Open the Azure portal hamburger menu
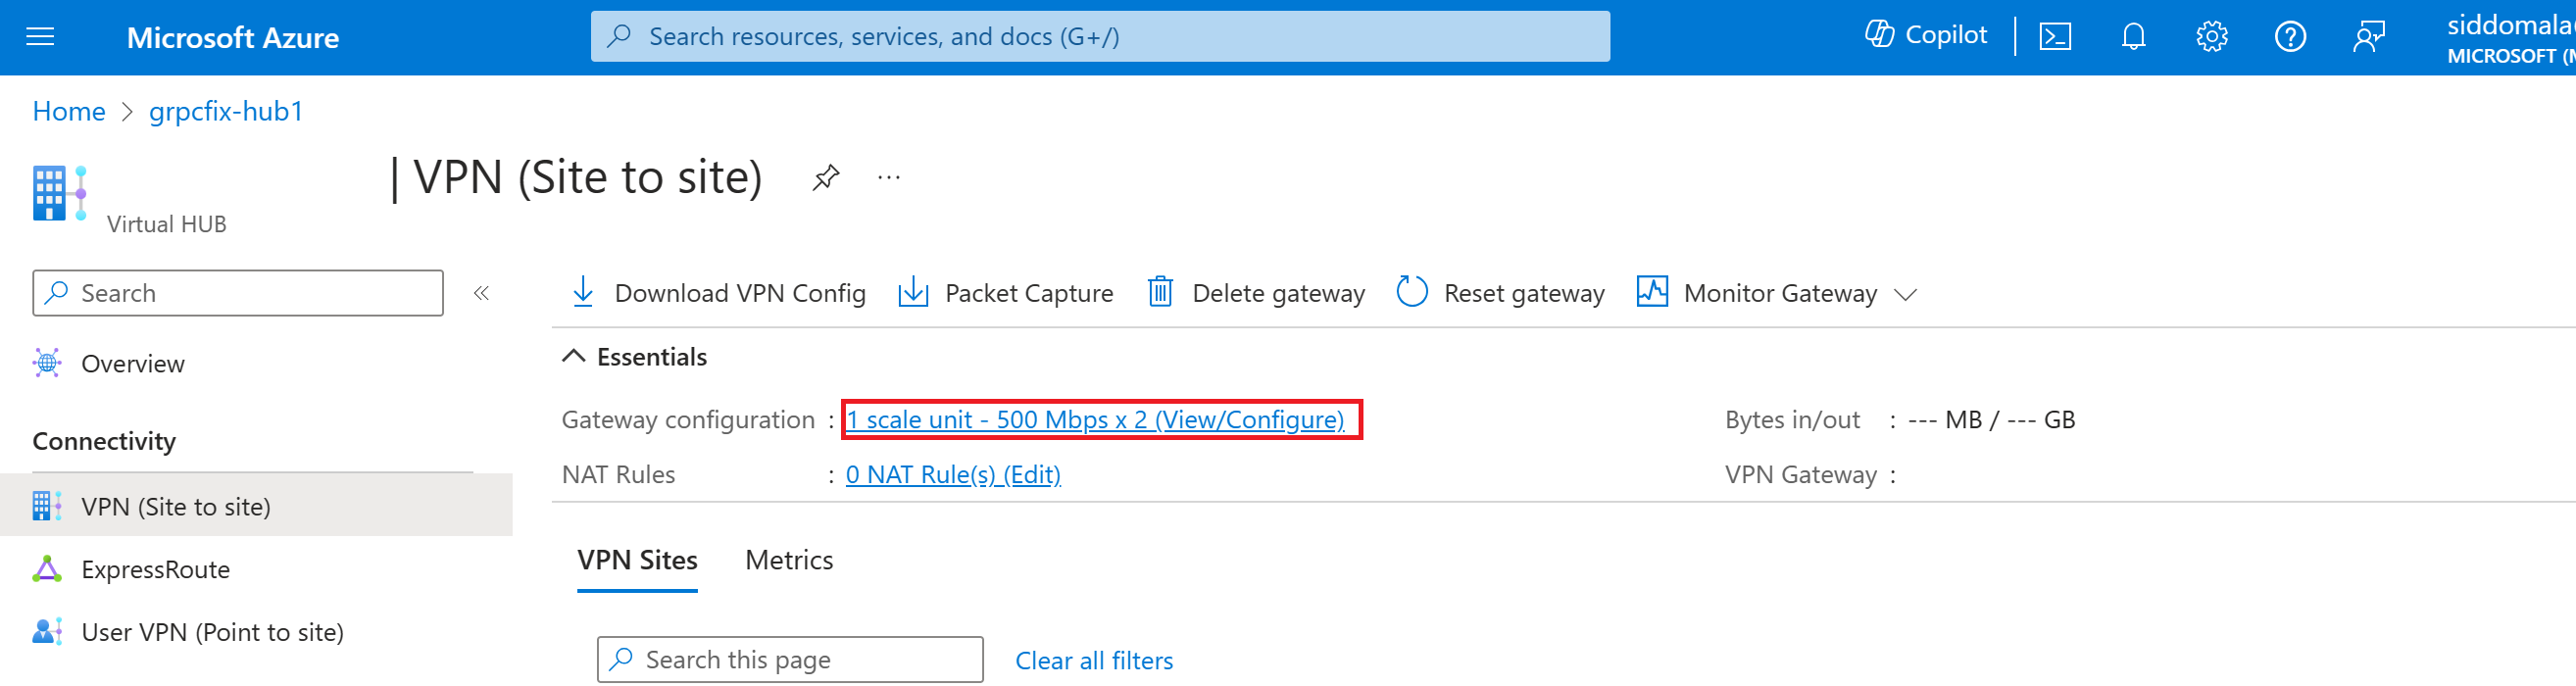Viewport: 2576px width, 686px height. [40, 37]
